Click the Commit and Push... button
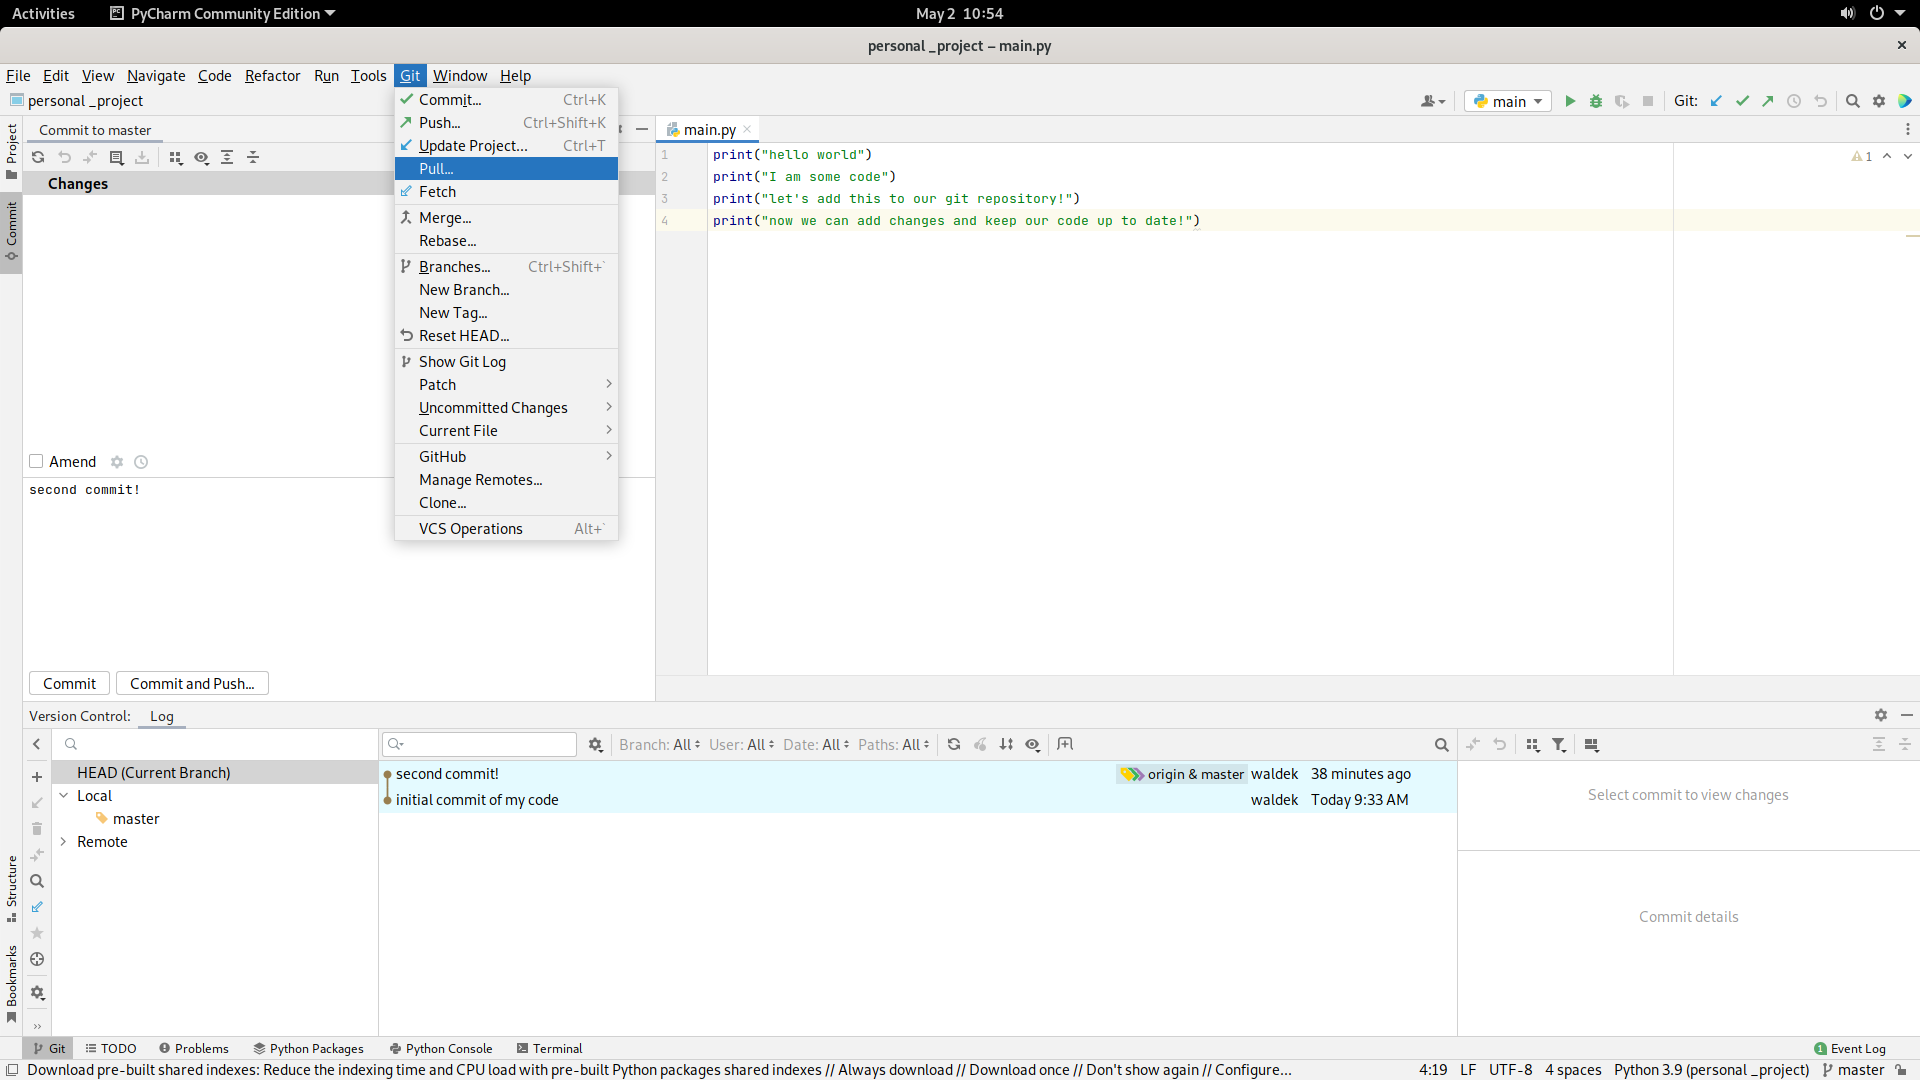 tap(192, 684)
